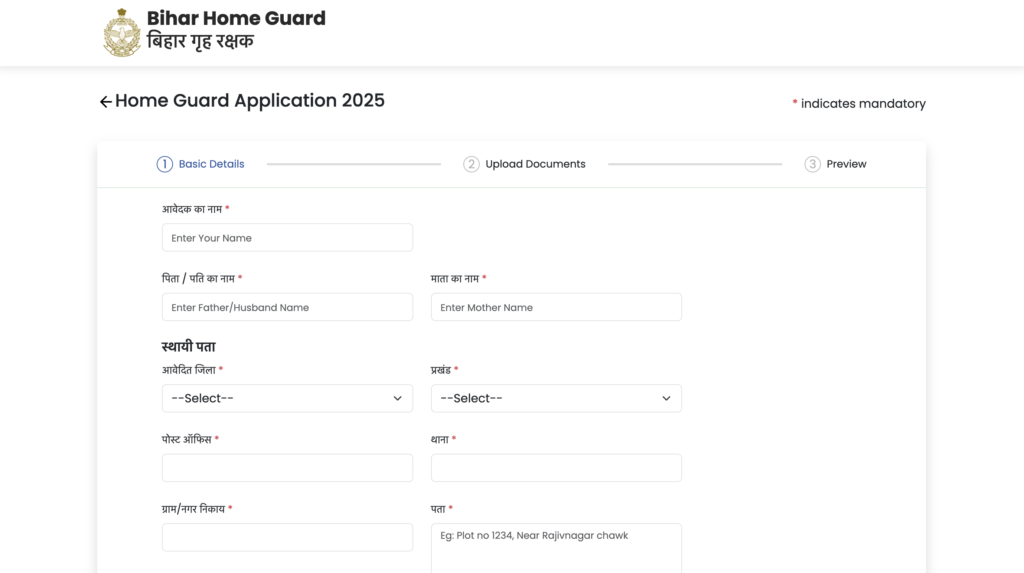This screenshot has height=573, width=1024.
Task: Click the step 3 circle icon
Action: click(812, 164)
